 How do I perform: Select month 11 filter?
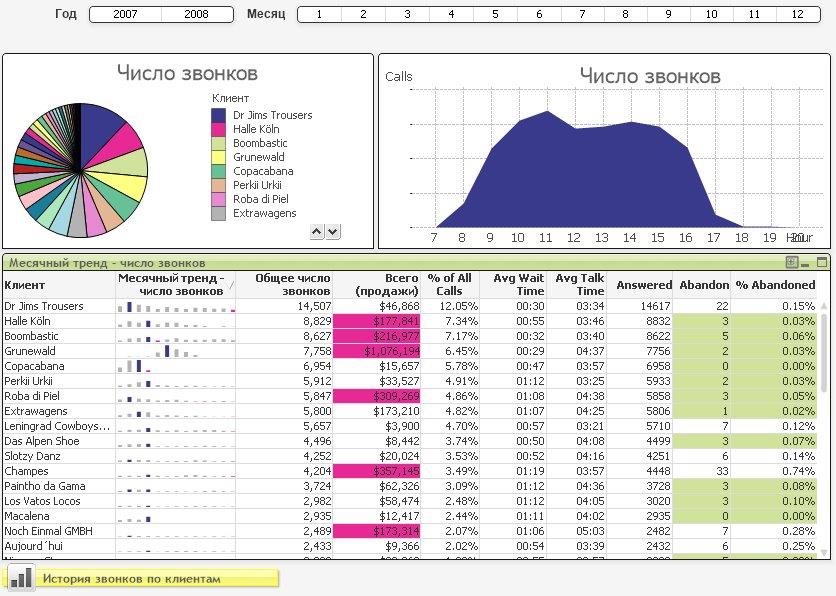[x=754, y=14]
